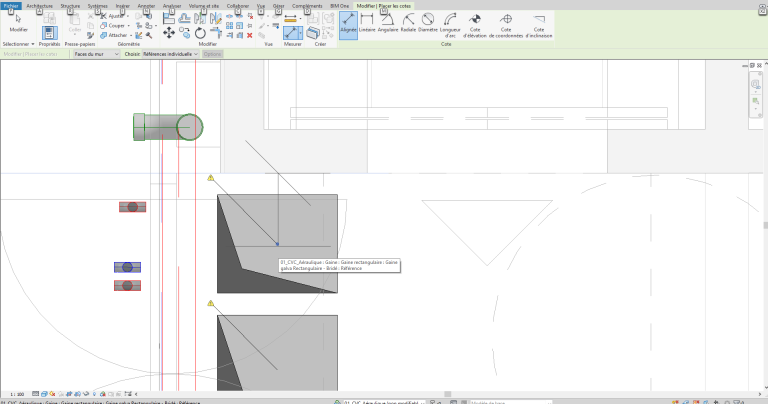Click the Modifier selection button
Viewport: 768px width, 404px height.
[x=18, y=23]
